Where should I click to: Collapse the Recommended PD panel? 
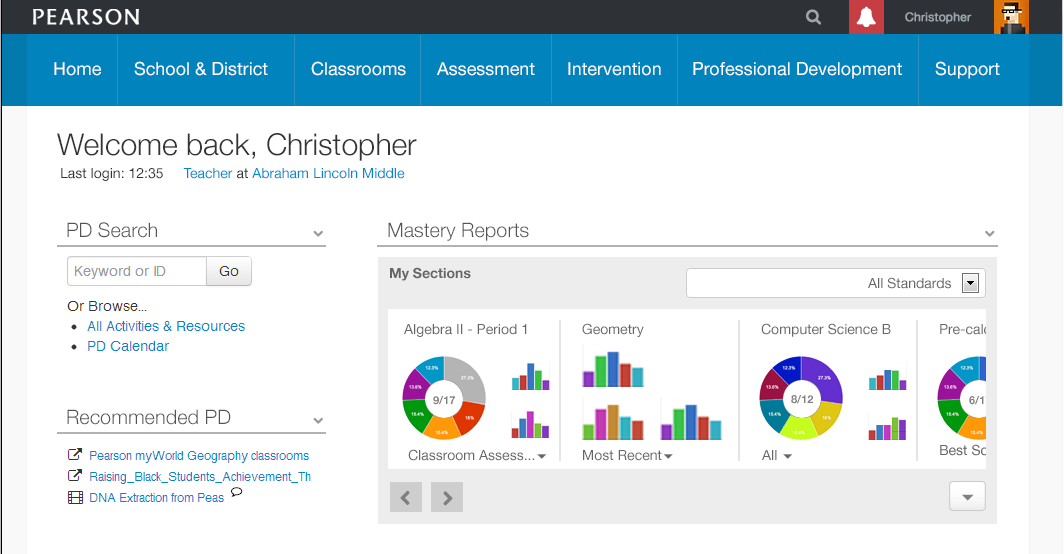click(318, 420)
